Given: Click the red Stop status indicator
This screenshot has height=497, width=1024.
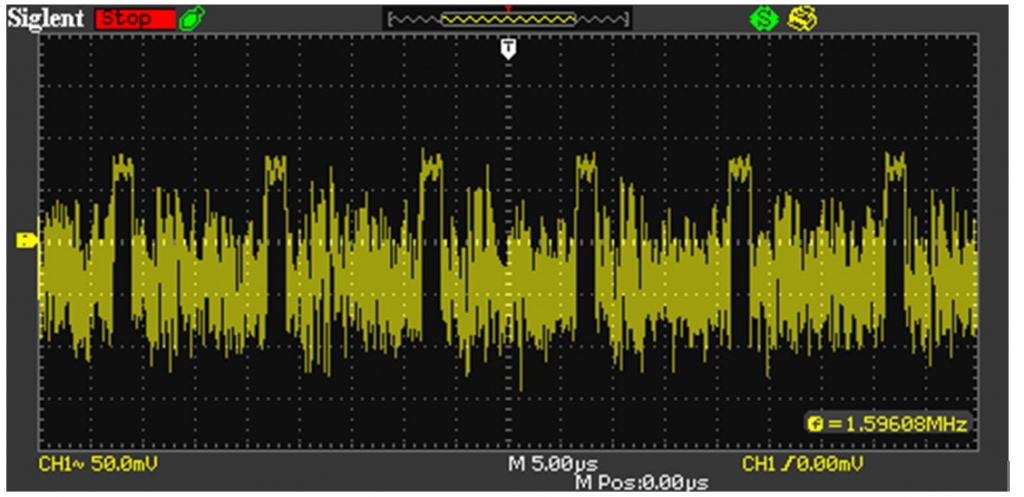Looking at the screenshot, I should 135,19.
